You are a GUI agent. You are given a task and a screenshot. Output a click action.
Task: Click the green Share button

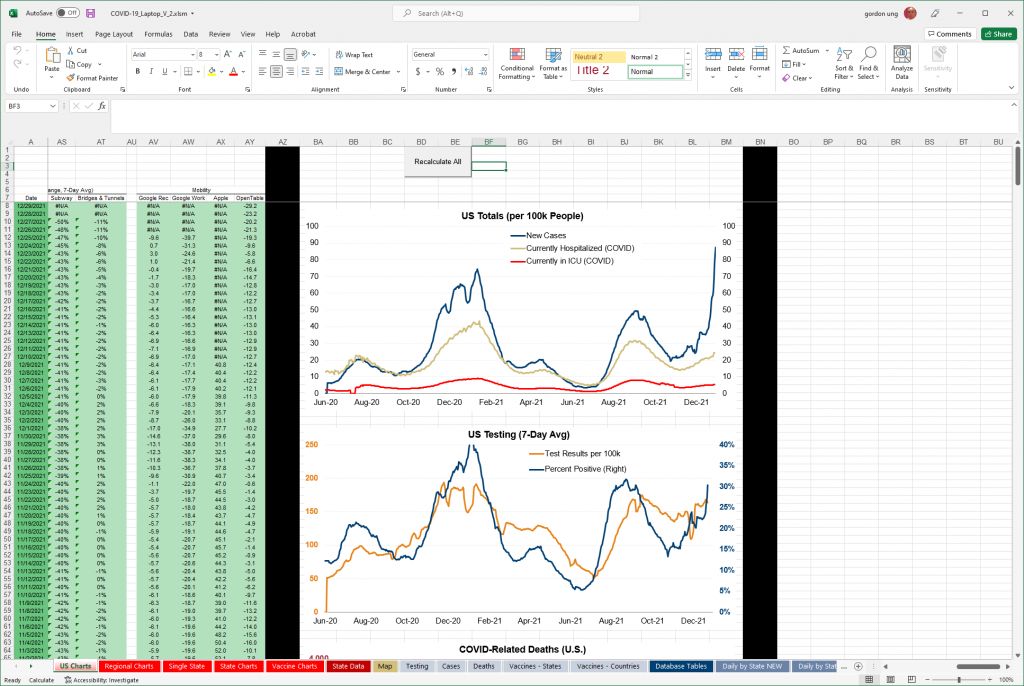tap(998, 33)
